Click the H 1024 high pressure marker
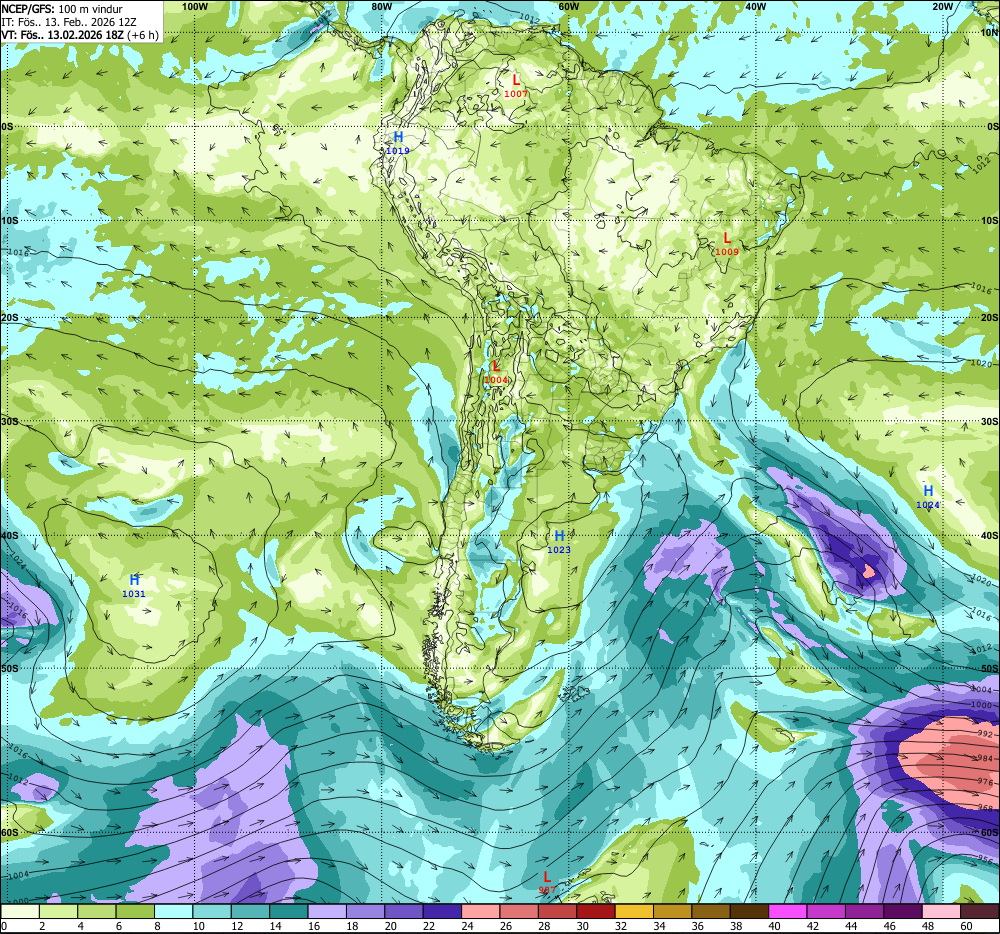Viewport: 1000px width, 934px height. [928, 497]
